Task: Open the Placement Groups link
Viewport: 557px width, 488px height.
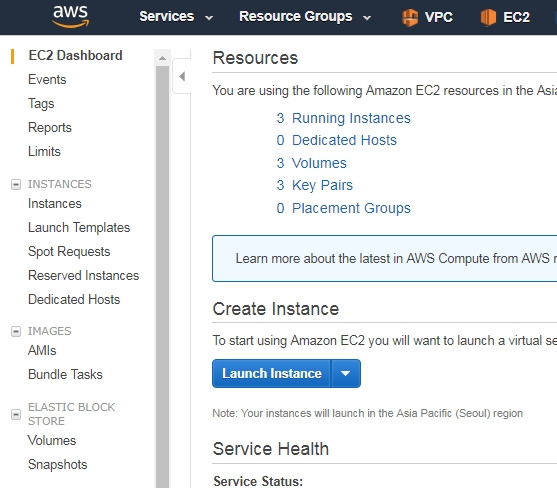Action: 351,208
